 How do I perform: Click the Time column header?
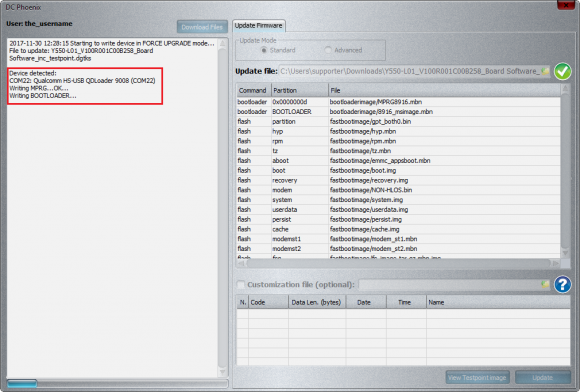406,302
